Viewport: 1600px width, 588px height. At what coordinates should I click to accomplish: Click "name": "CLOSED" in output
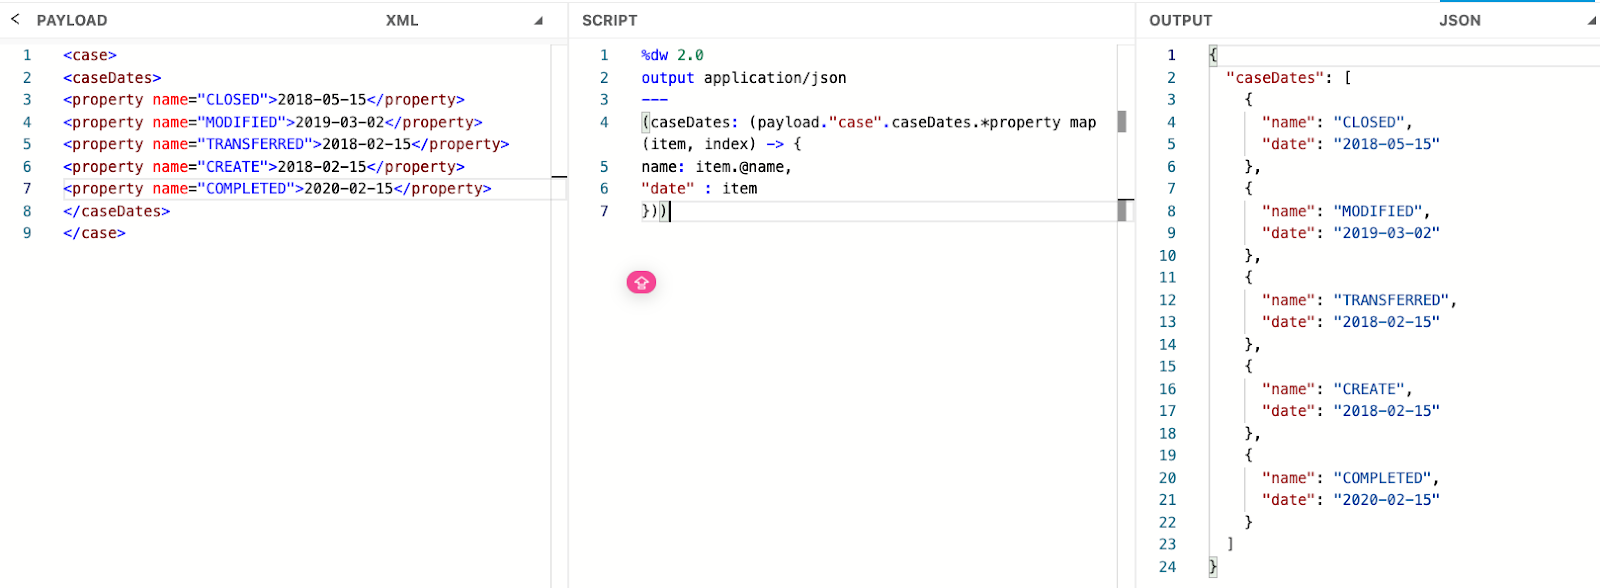tap(1337, 122)
